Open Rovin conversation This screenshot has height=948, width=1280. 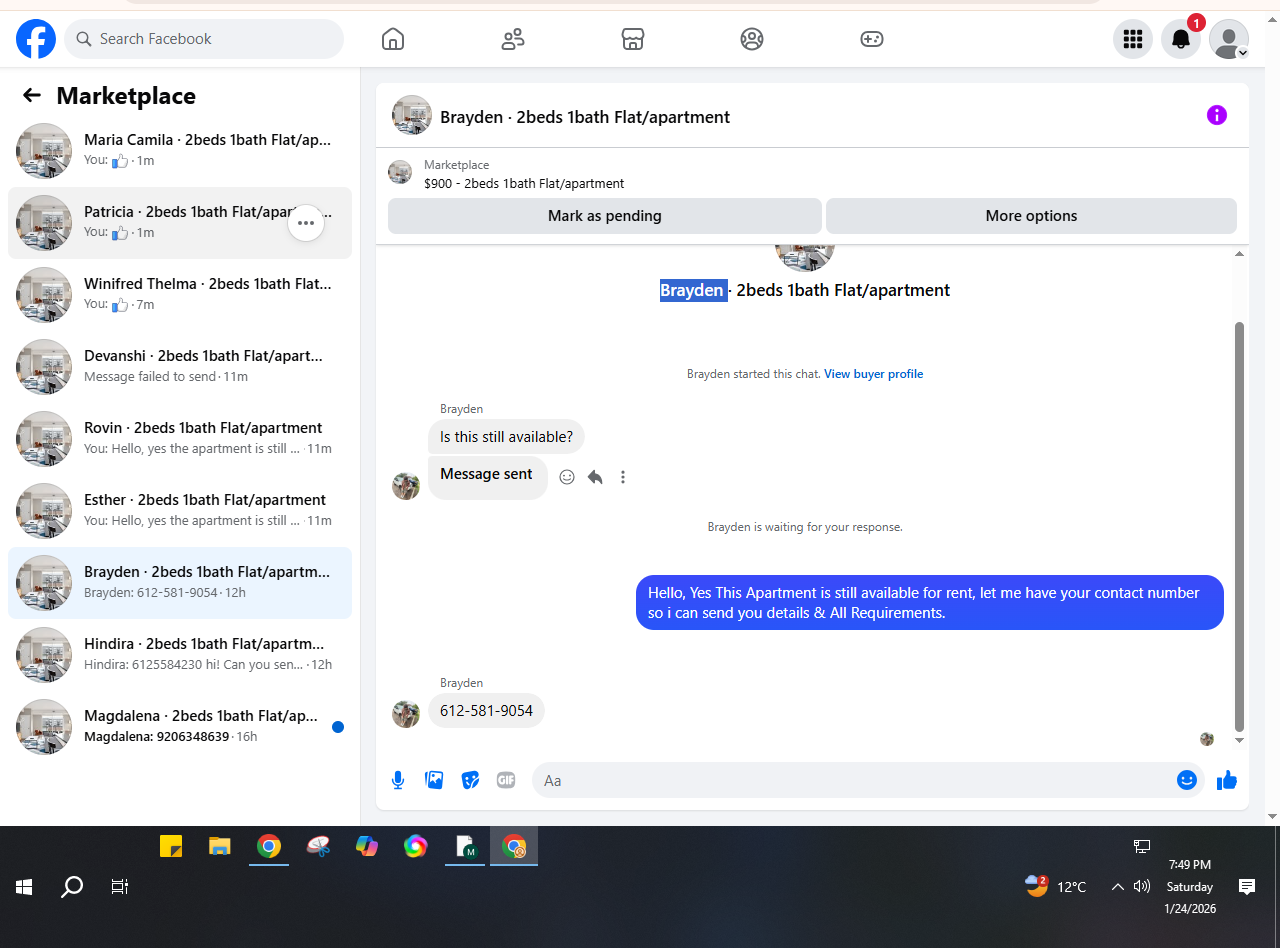180,439
